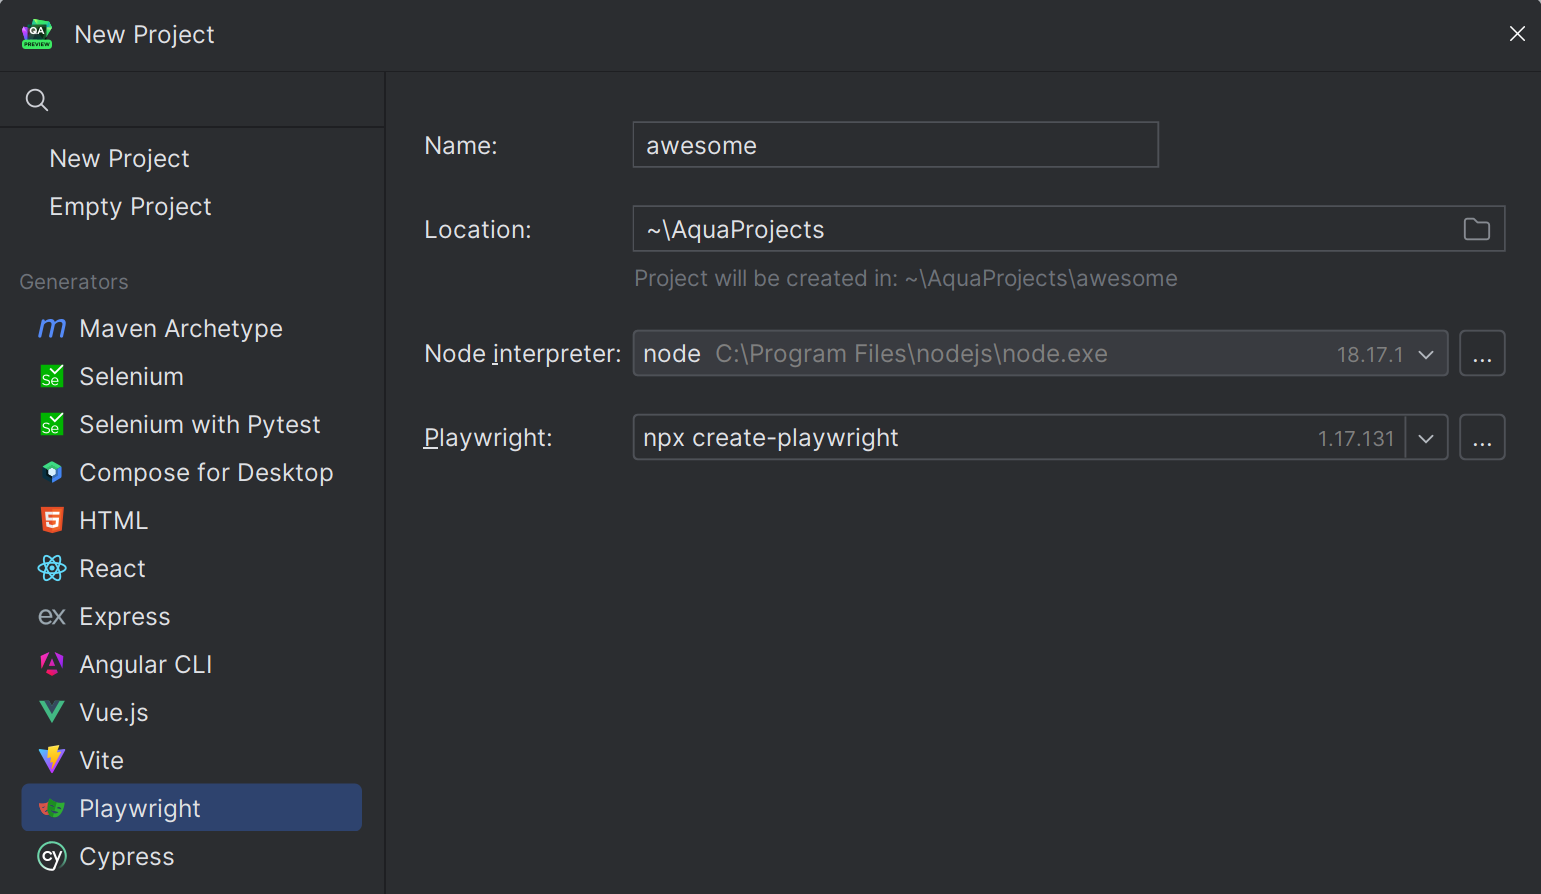The image size is (1541, 894).
Task: Select the Maven Archetype generator icon
Action: (52, 328)
